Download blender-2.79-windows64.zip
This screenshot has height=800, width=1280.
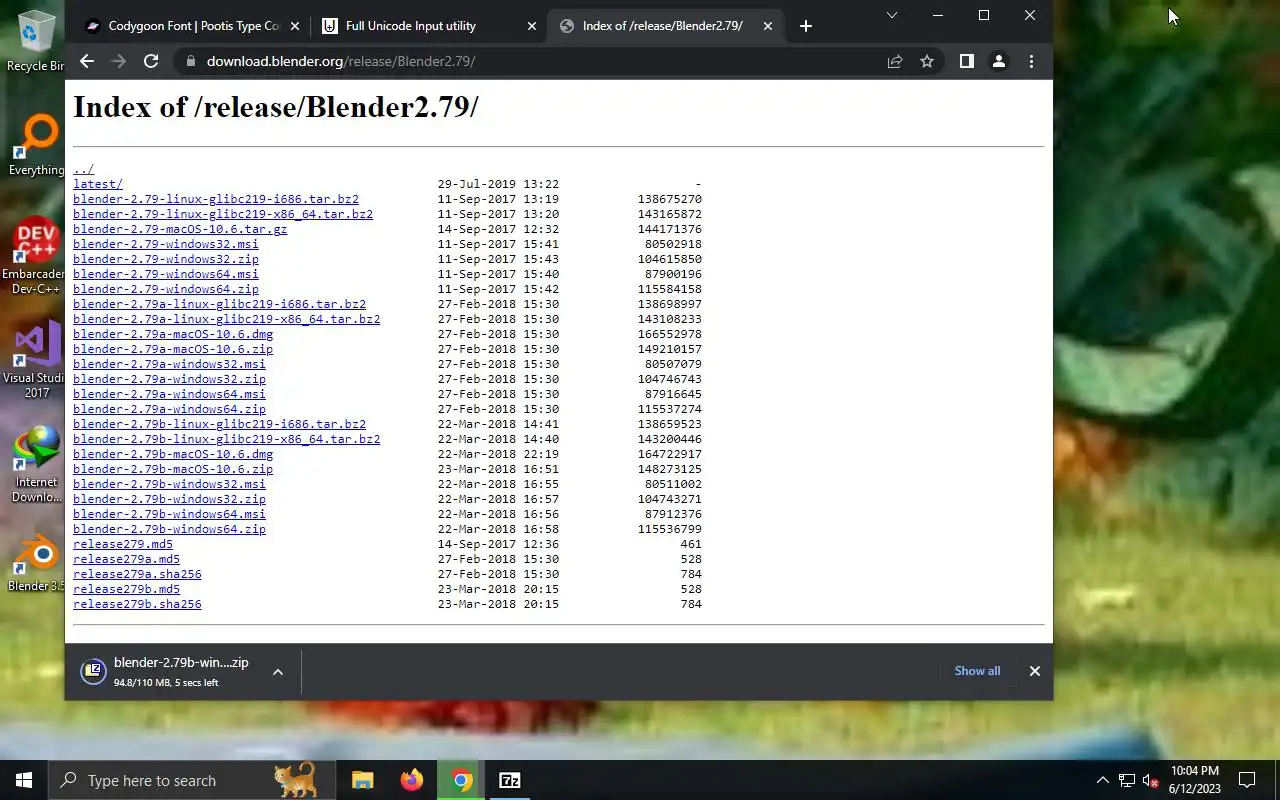click(166, 289)
